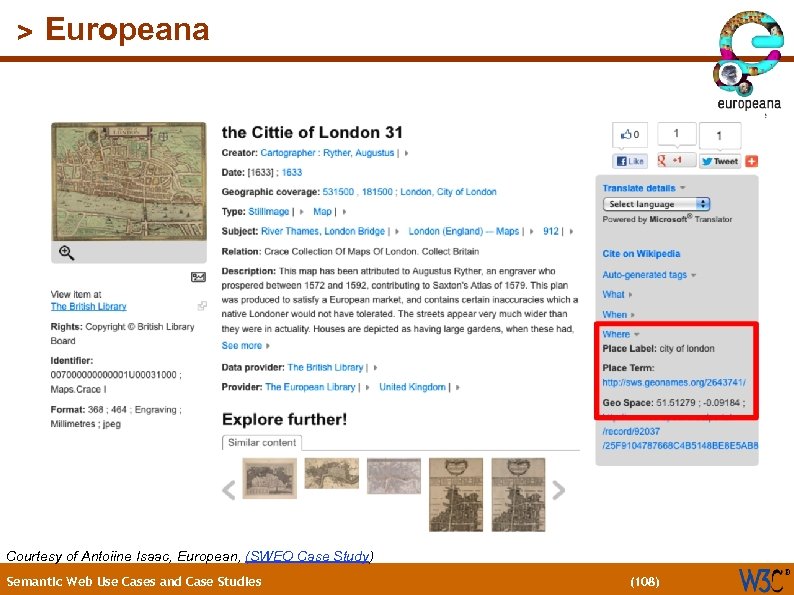Click arrow after 912 subject
This screenshot has height=595, width=794.
tap(571, 231)
